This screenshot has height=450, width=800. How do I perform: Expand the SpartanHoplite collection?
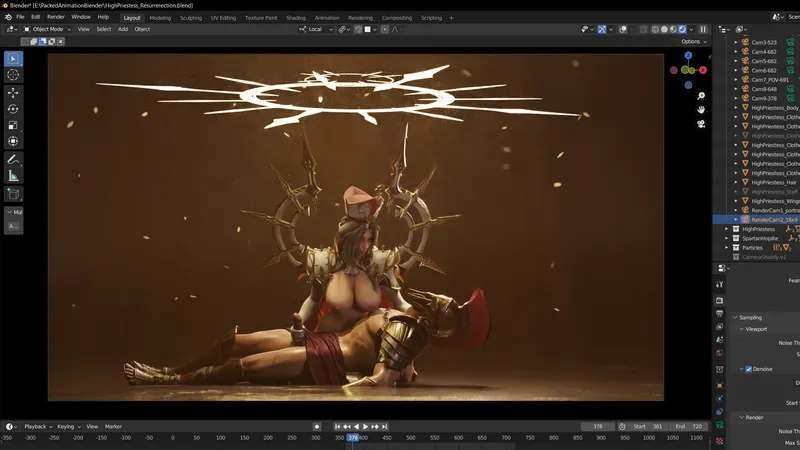click(x=727, y=238)
